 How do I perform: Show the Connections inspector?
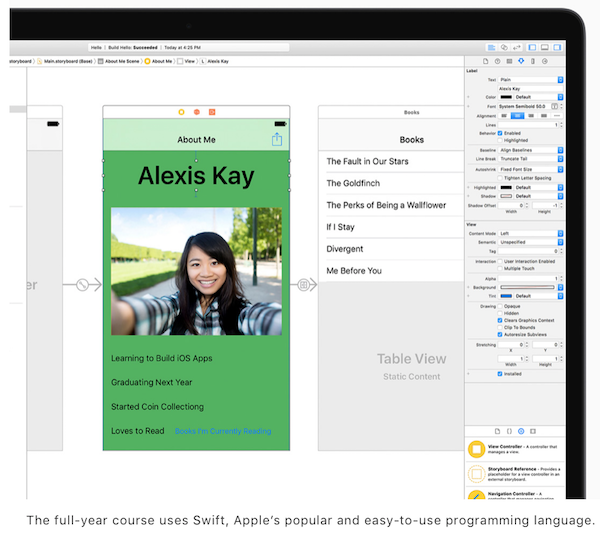coord(544,61)
